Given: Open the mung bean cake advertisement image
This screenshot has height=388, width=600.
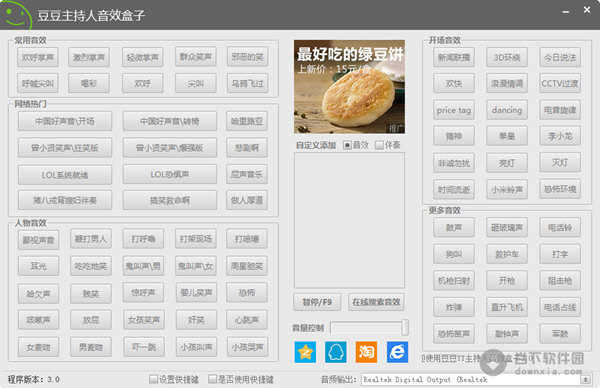Looking at the screenshot, I should pos(349,87).
